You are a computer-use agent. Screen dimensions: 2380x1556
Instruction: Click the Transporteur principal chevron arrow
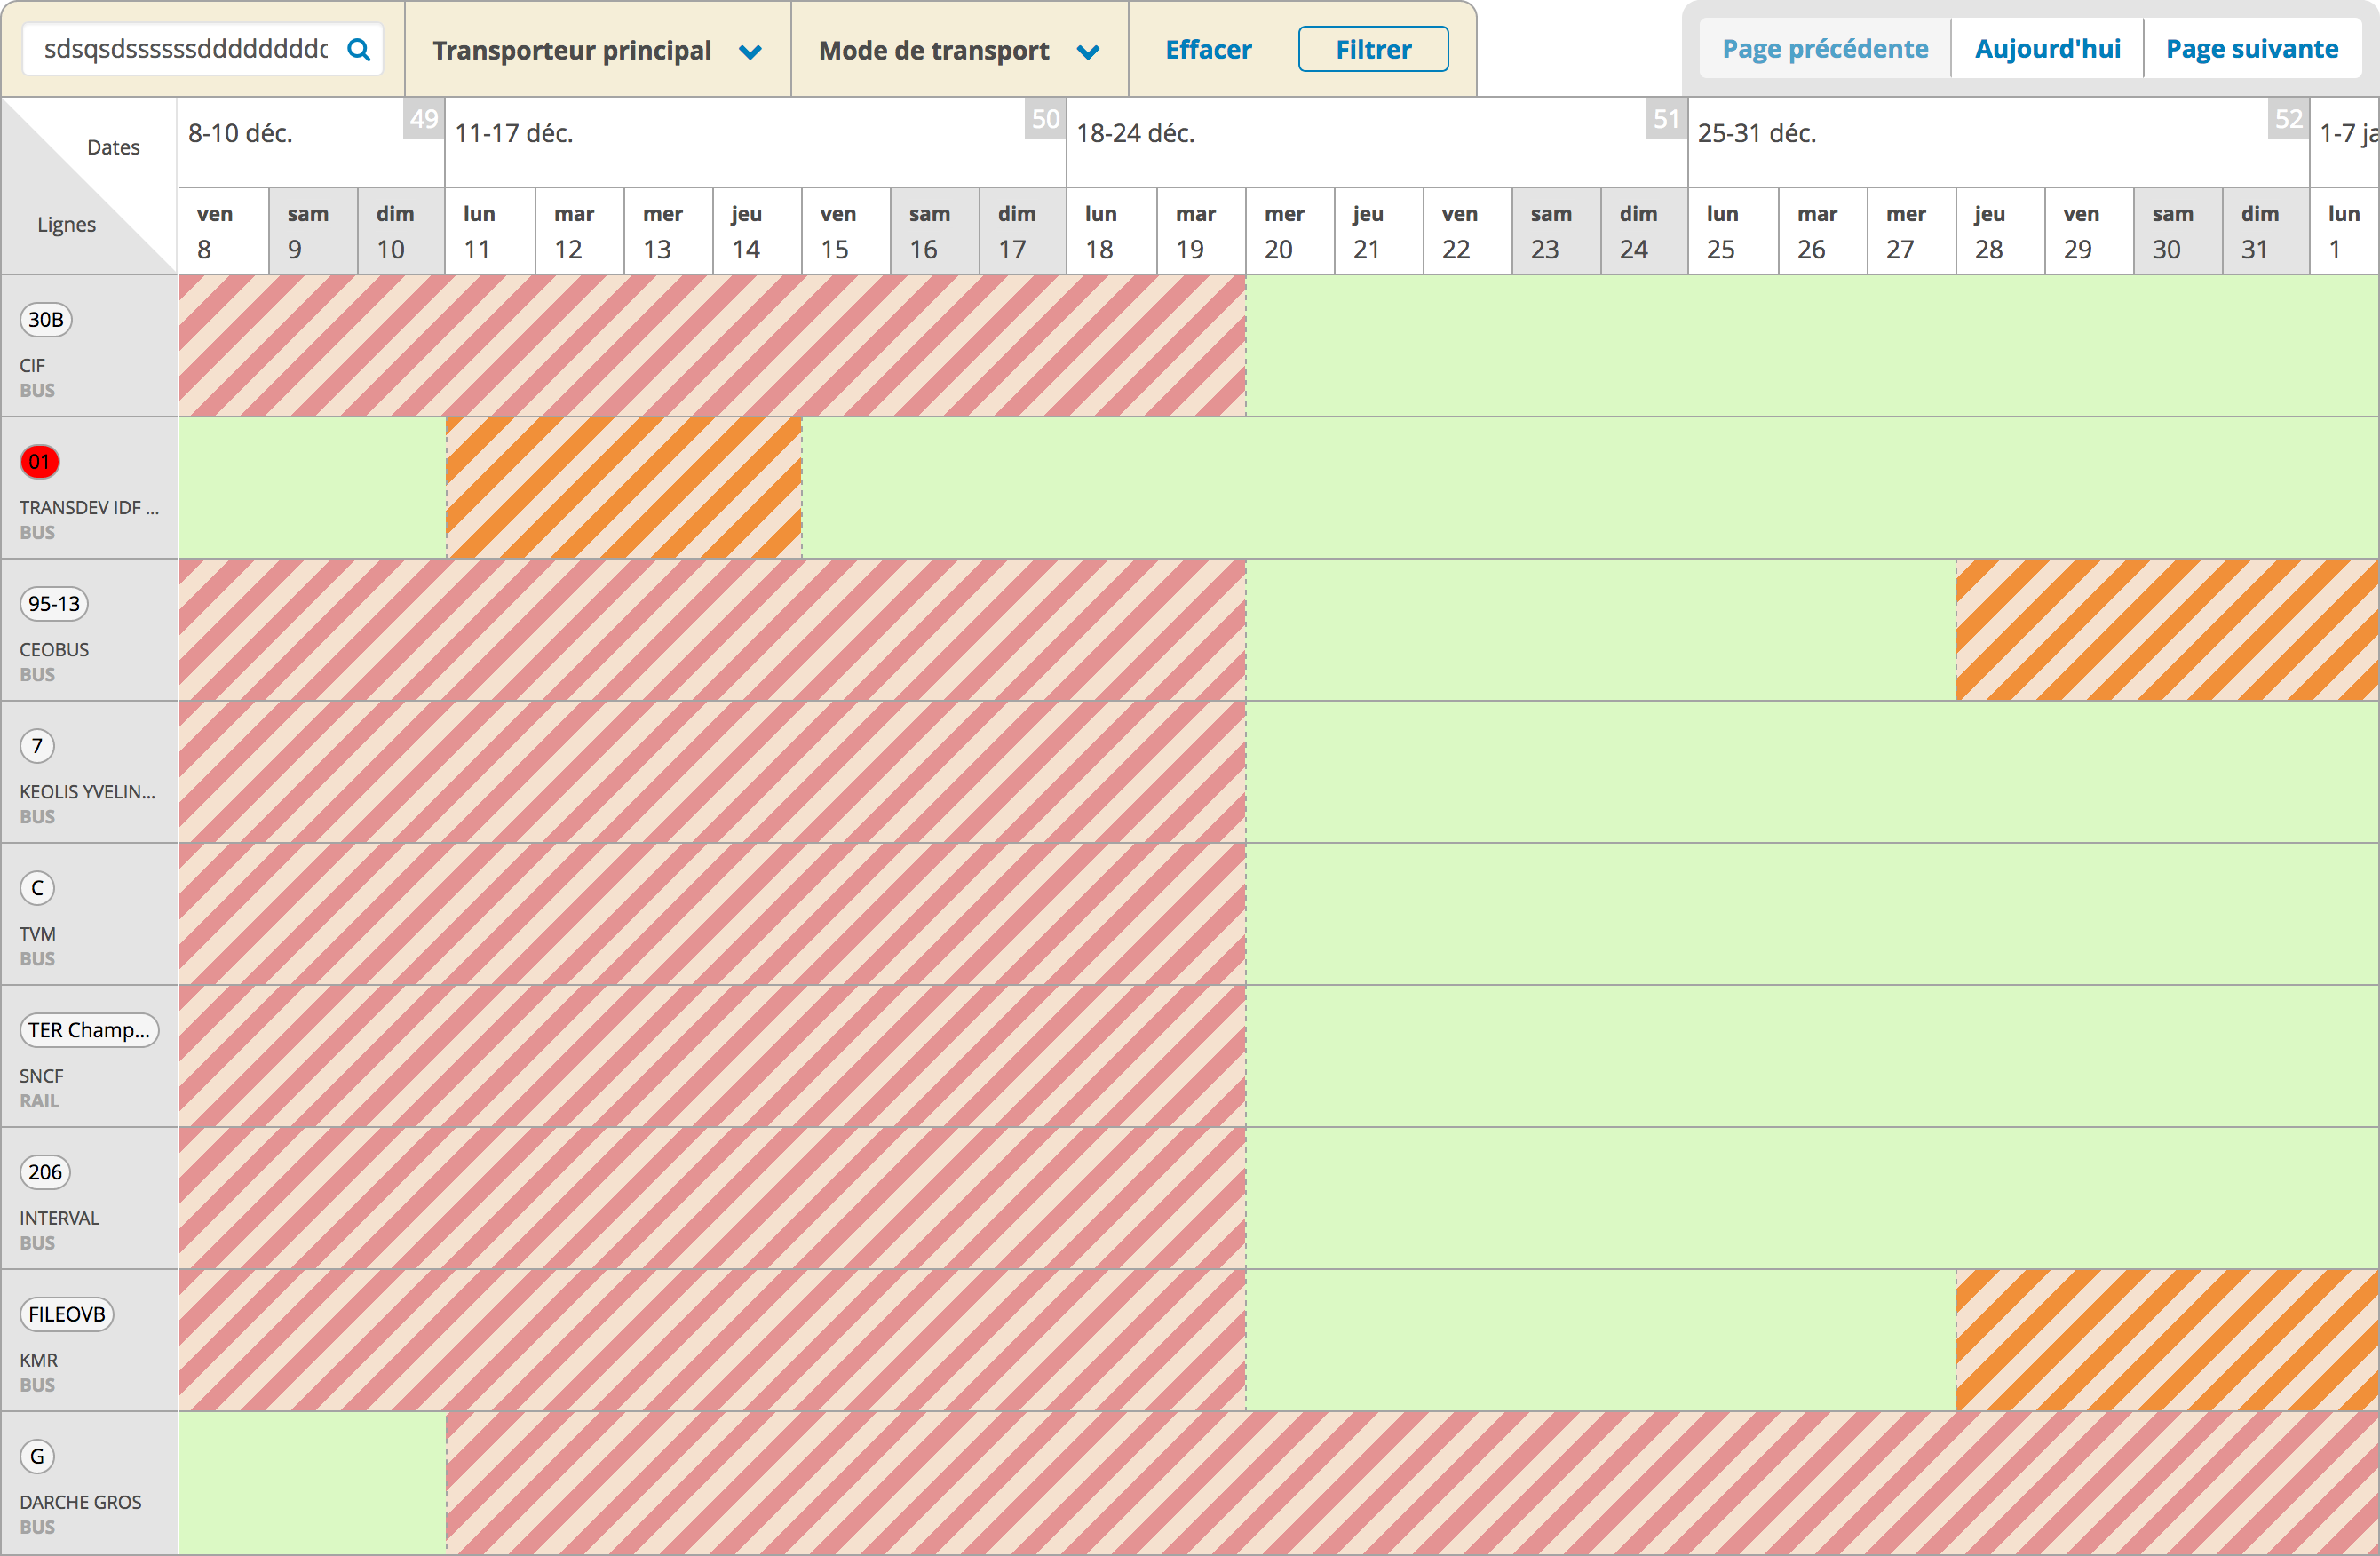(x=750, y=52)
